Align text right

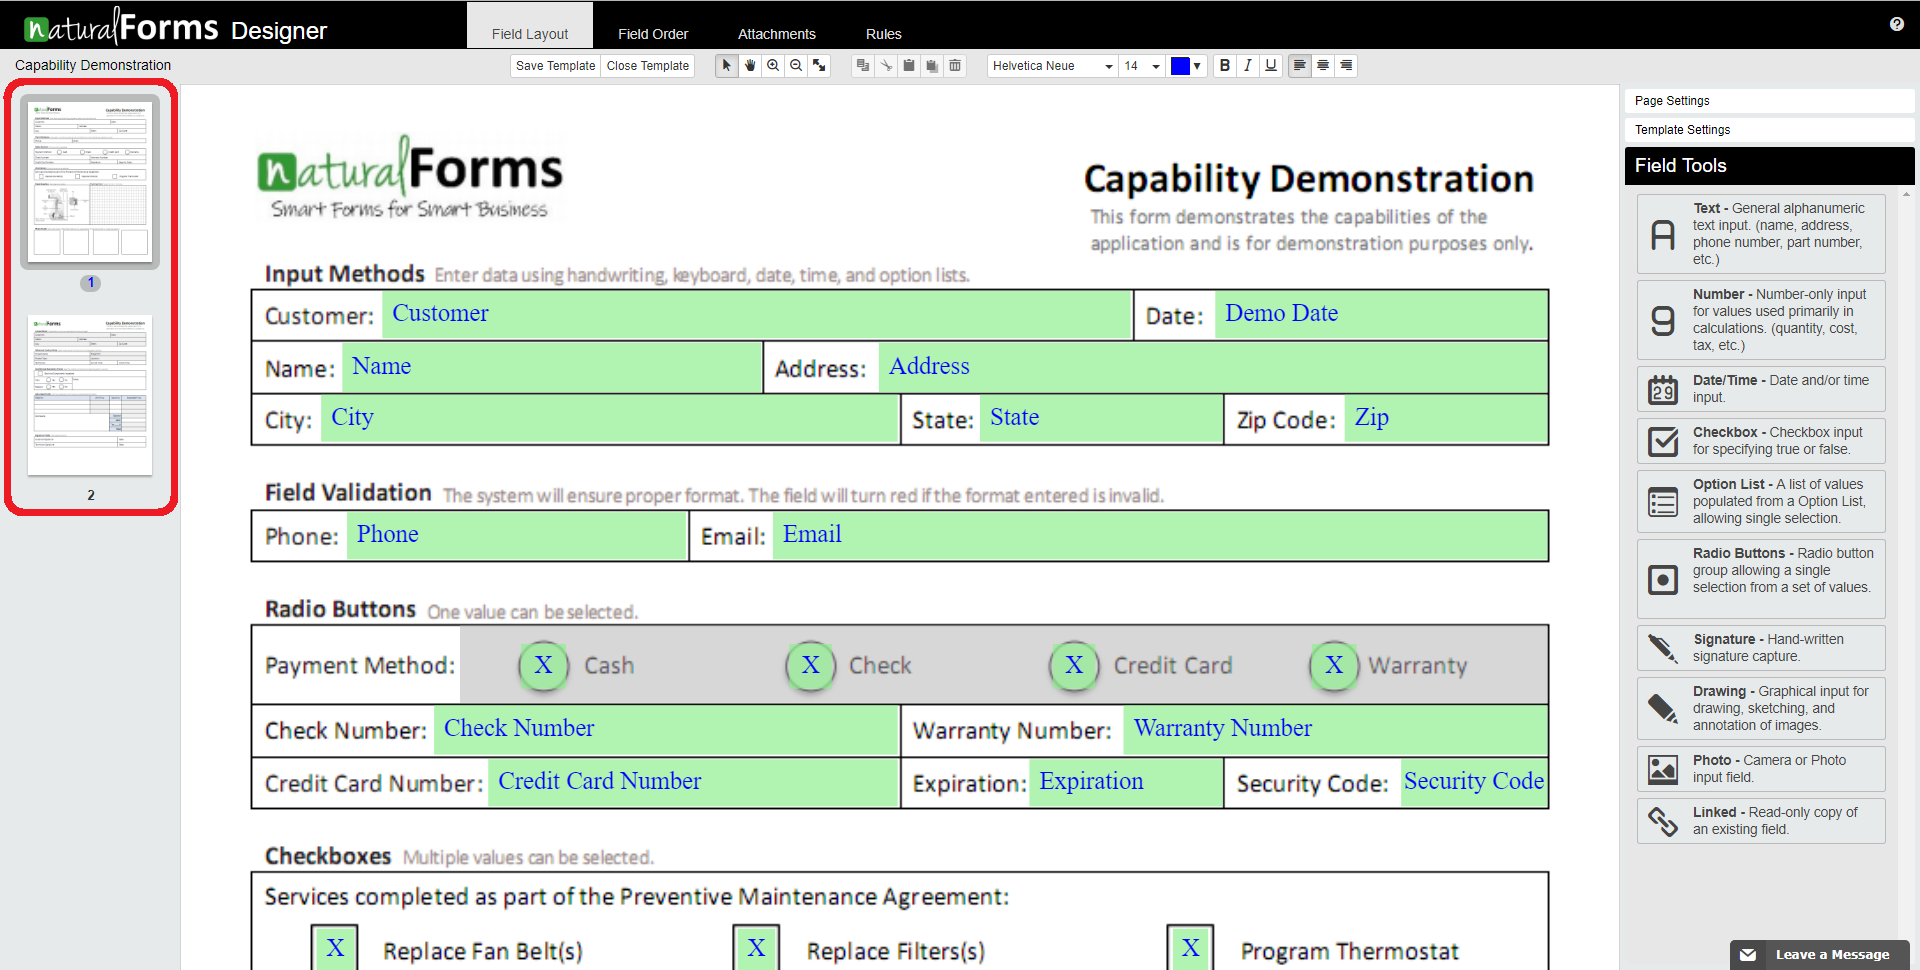pyautogui.click(x=1346, y=65)
